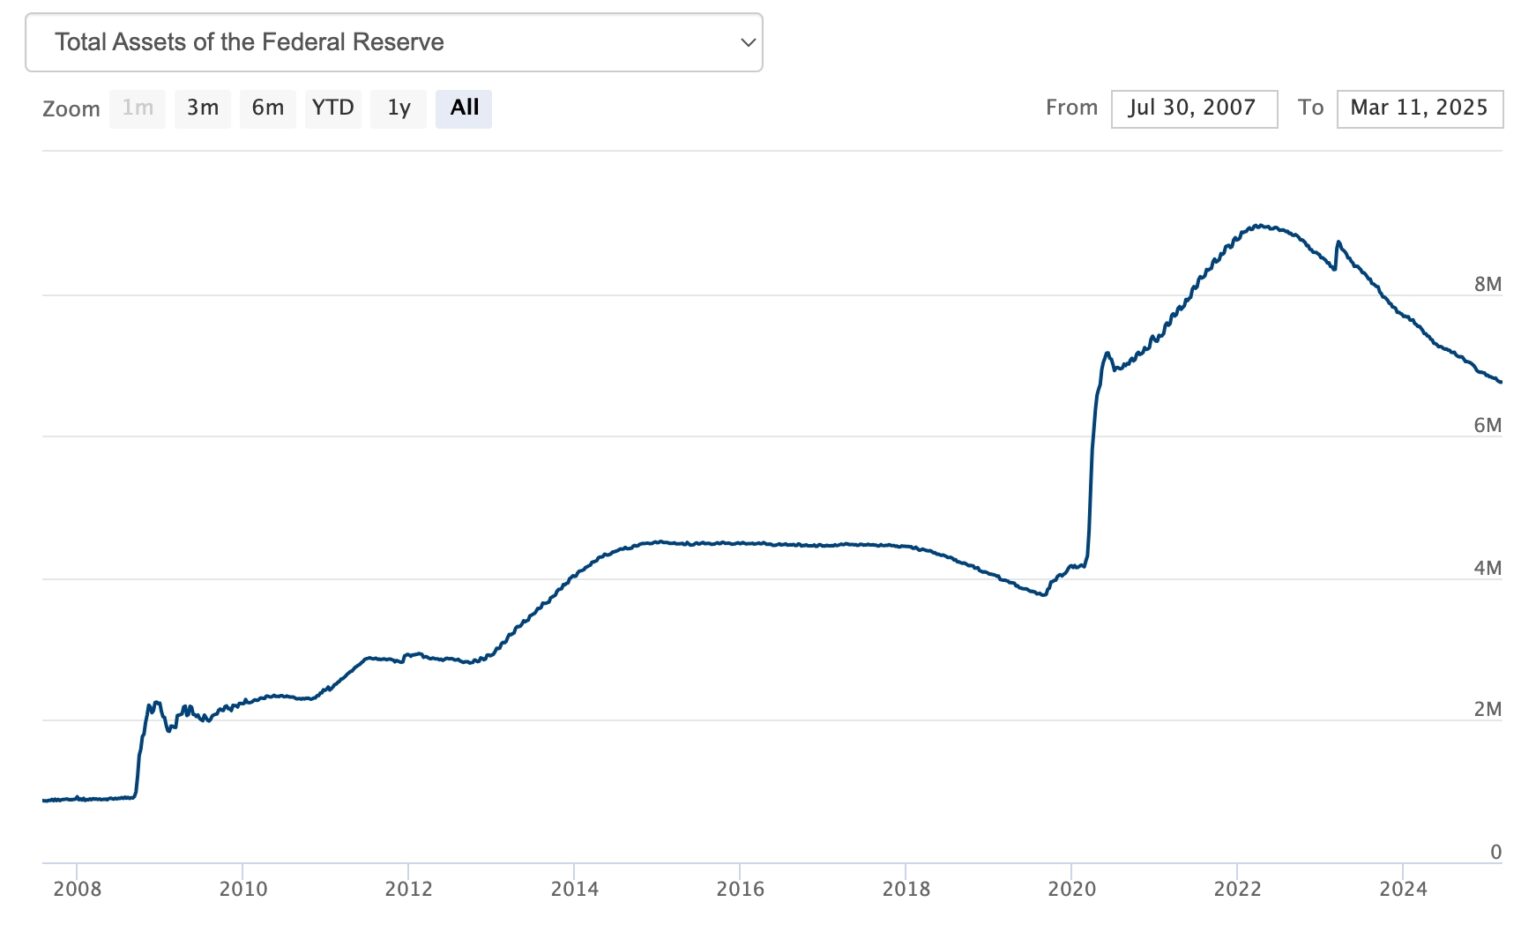Open the Total Assets of the Federal Reserve dropdown

click(393, 42)
